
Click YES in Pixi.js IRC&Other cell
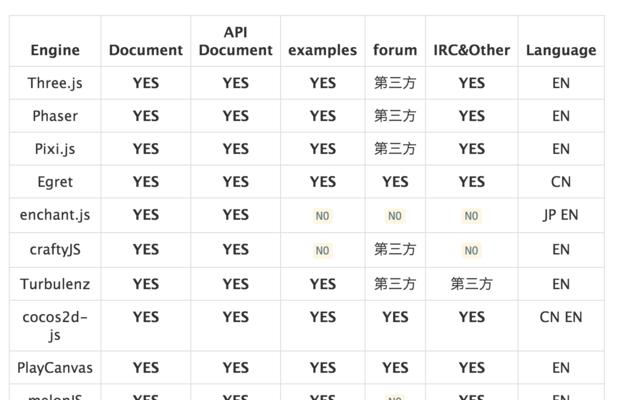click(472, 149)
